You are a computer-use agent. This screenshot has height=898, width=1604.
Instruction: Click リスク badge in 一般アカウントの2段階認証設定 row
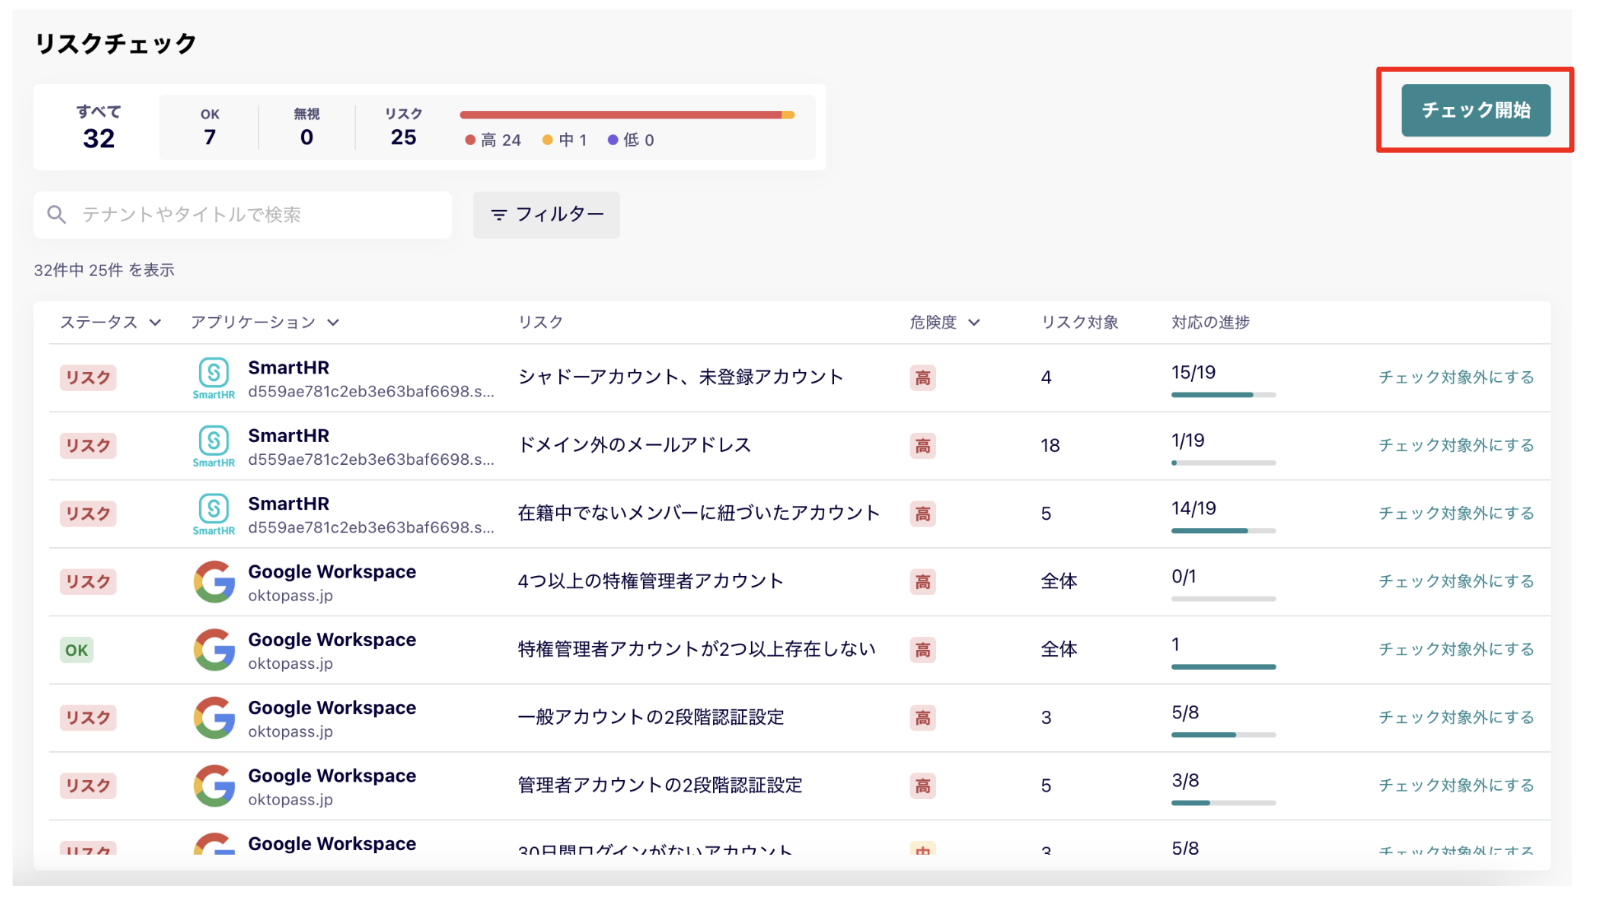(x=88, y=718)
